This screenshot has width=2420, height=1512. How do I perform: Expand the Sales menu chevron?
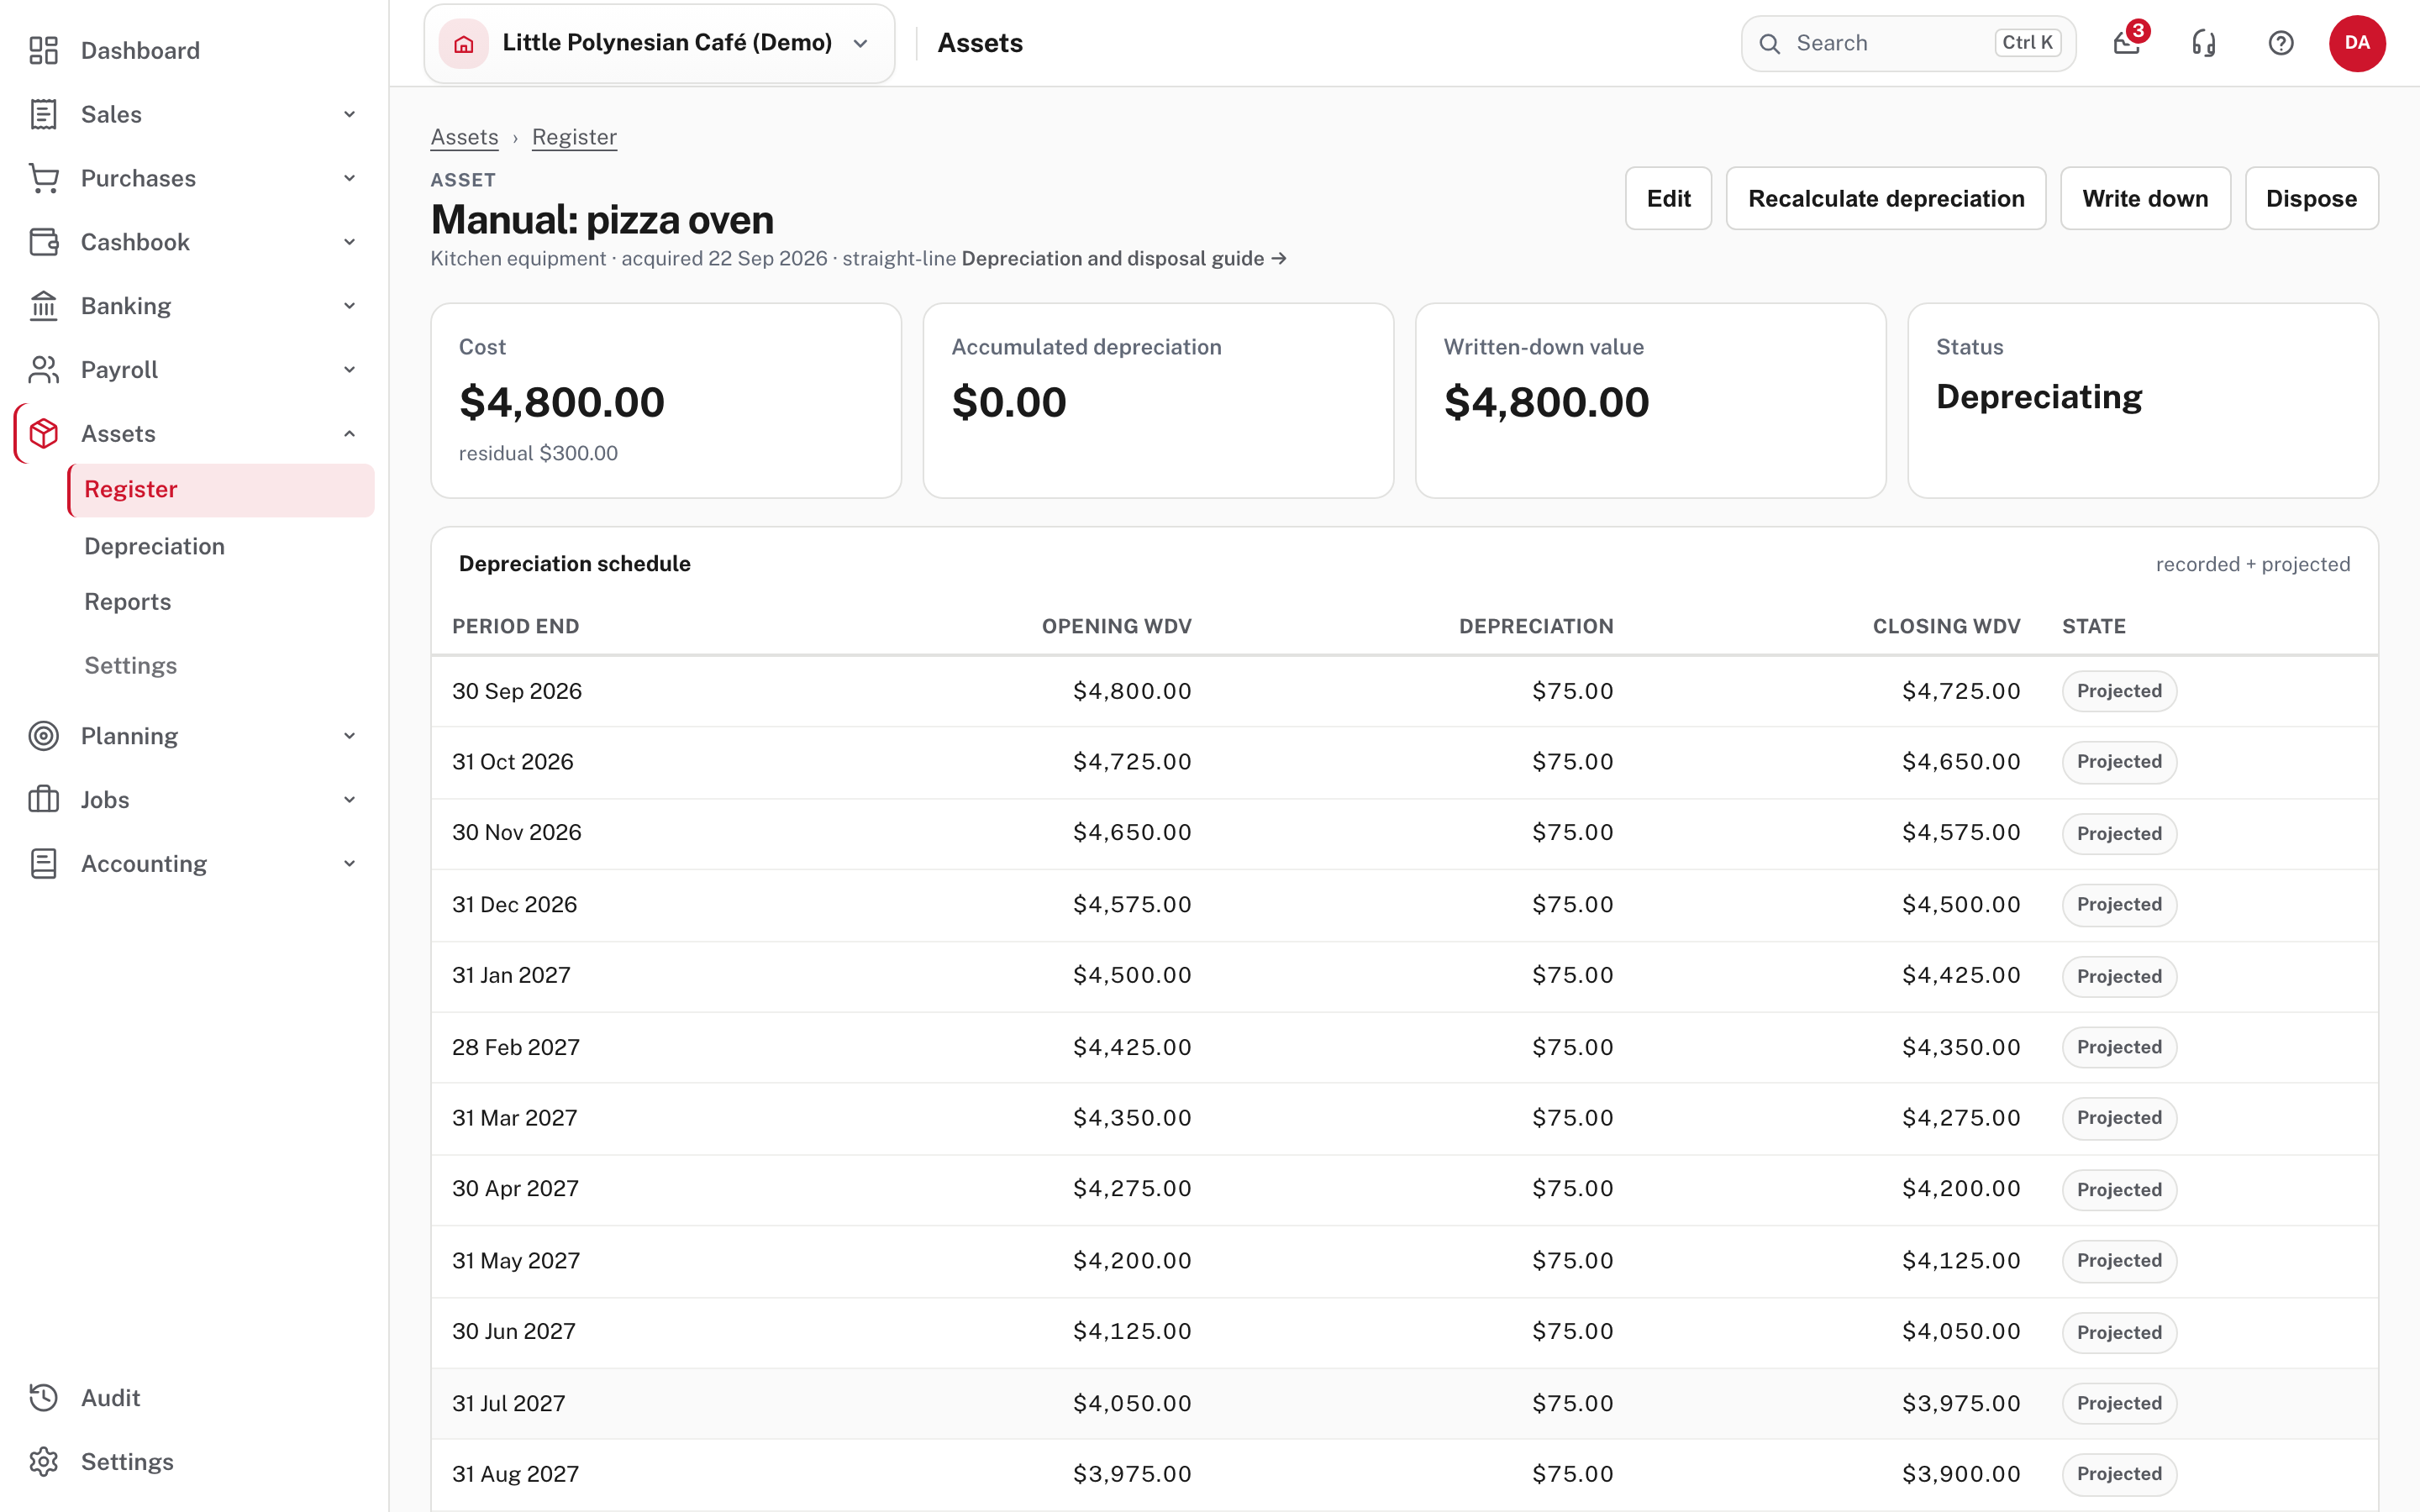[x=349, y=114]
